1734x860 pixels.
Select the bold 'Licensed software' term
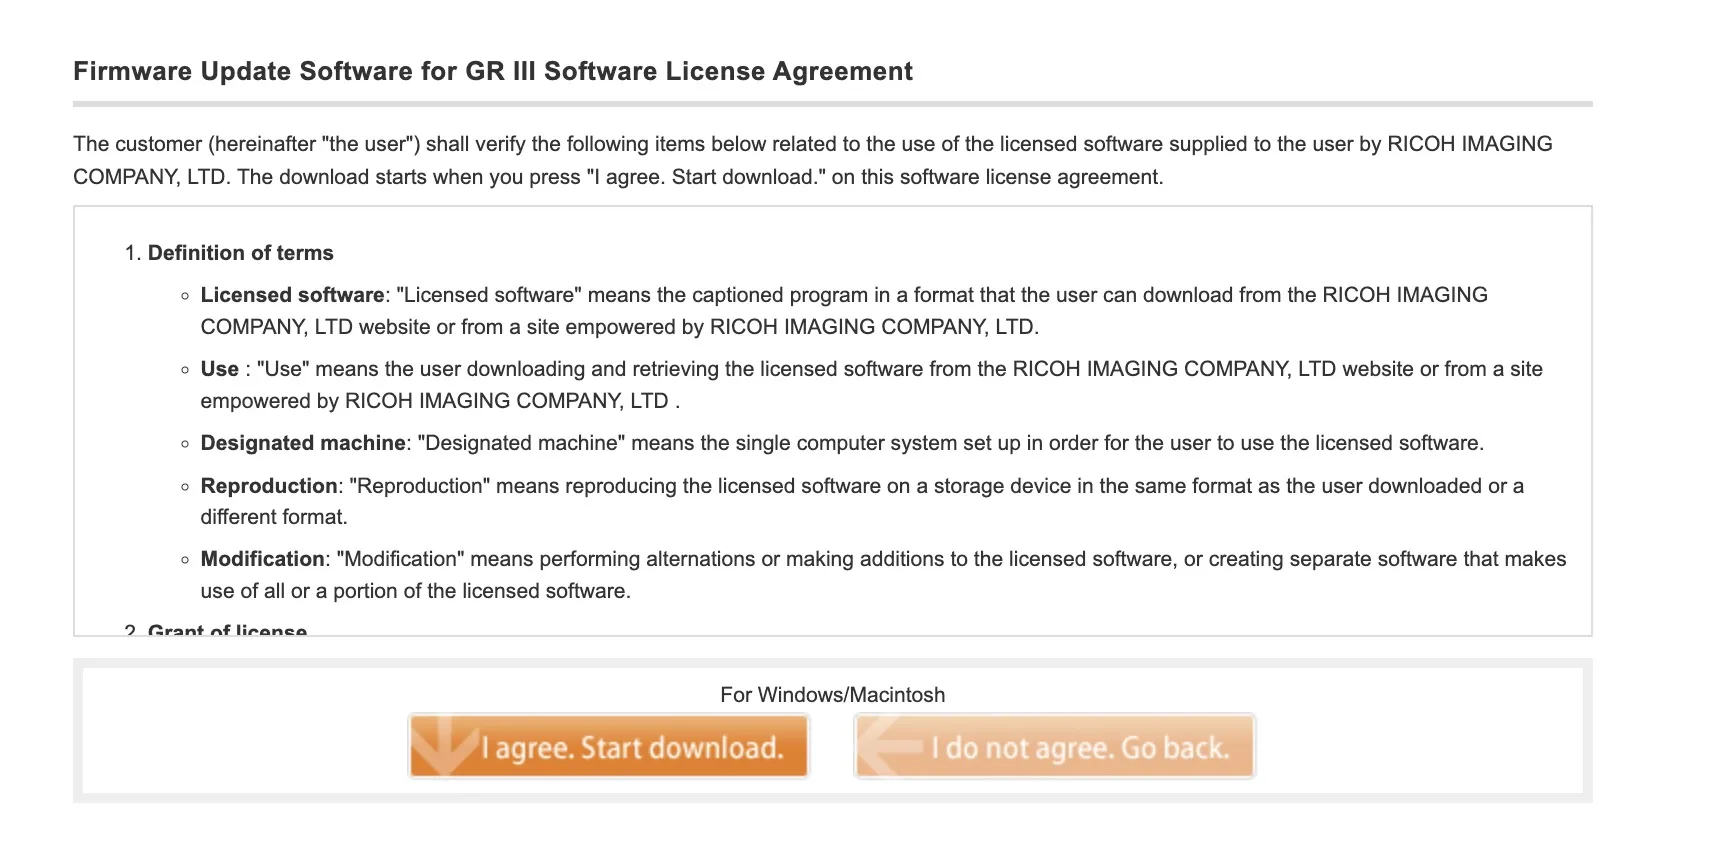pyautogui.click(x=292, y=295)
